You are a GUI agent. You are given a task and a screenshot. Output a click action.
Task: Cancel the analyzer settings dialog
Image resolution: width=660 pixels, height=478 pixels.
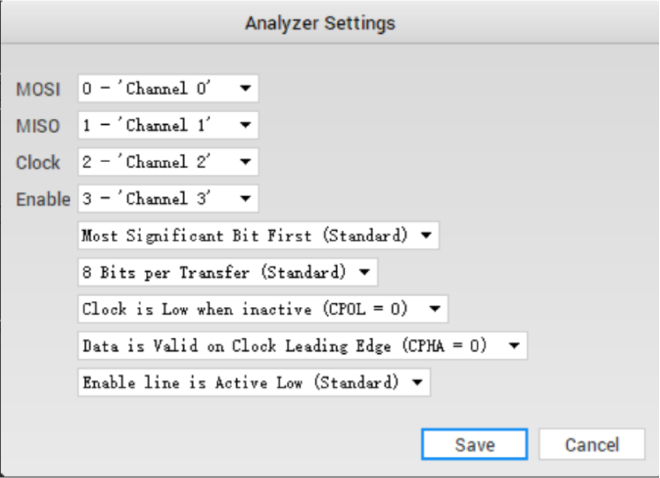coord(591,445)
